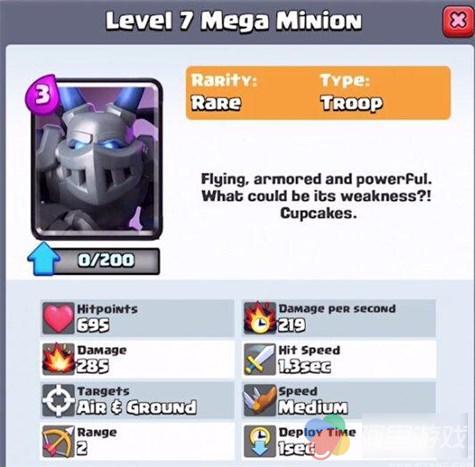475x467 pixels.
Task: Tap the Air & Ground targets value
Action: coord(137,407)
